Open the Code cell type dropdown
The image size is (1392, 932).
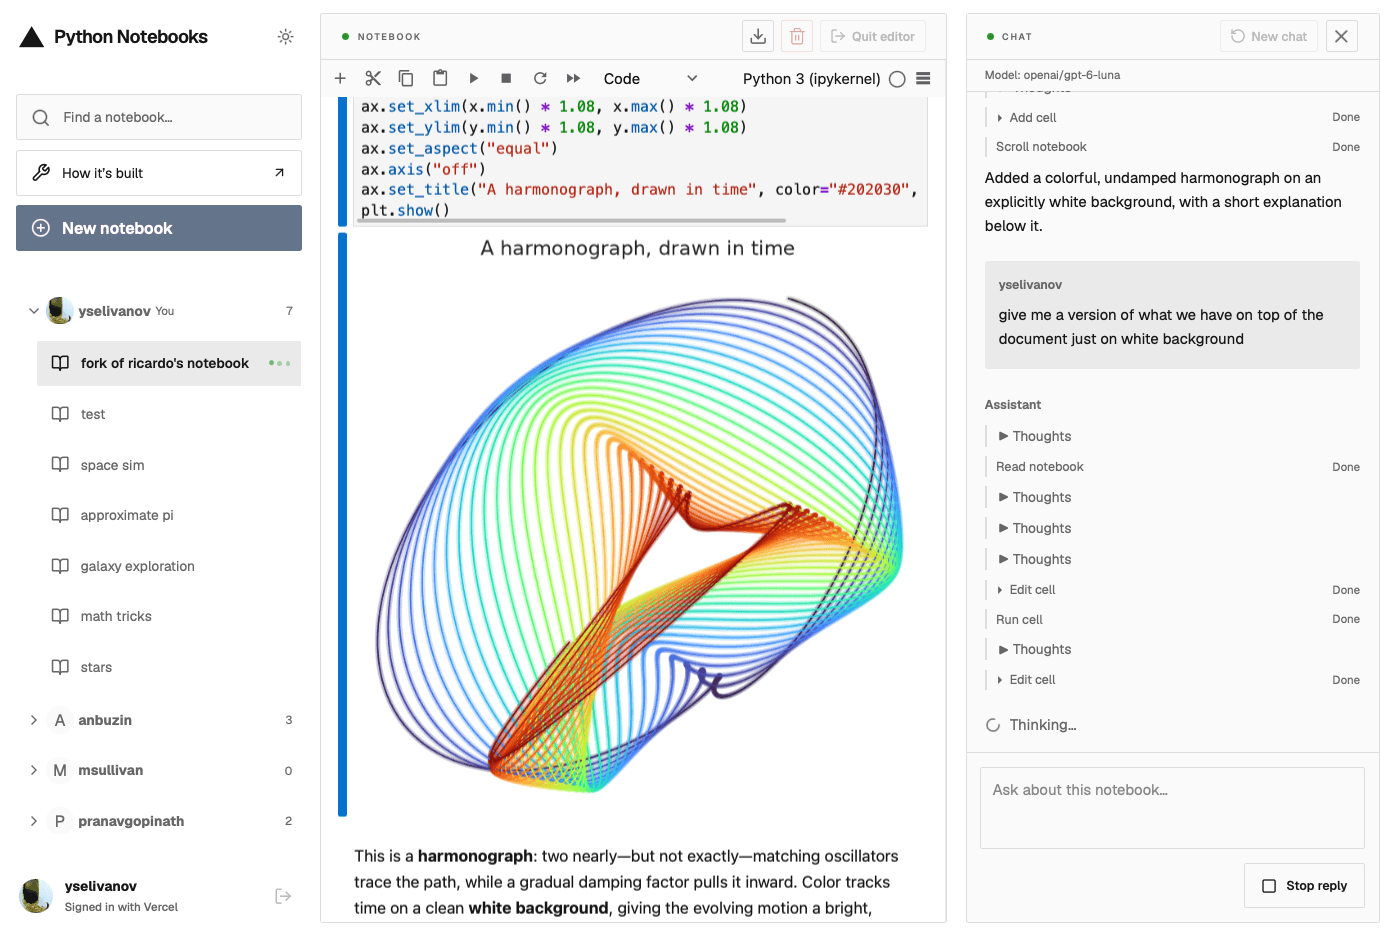[650, 78]
